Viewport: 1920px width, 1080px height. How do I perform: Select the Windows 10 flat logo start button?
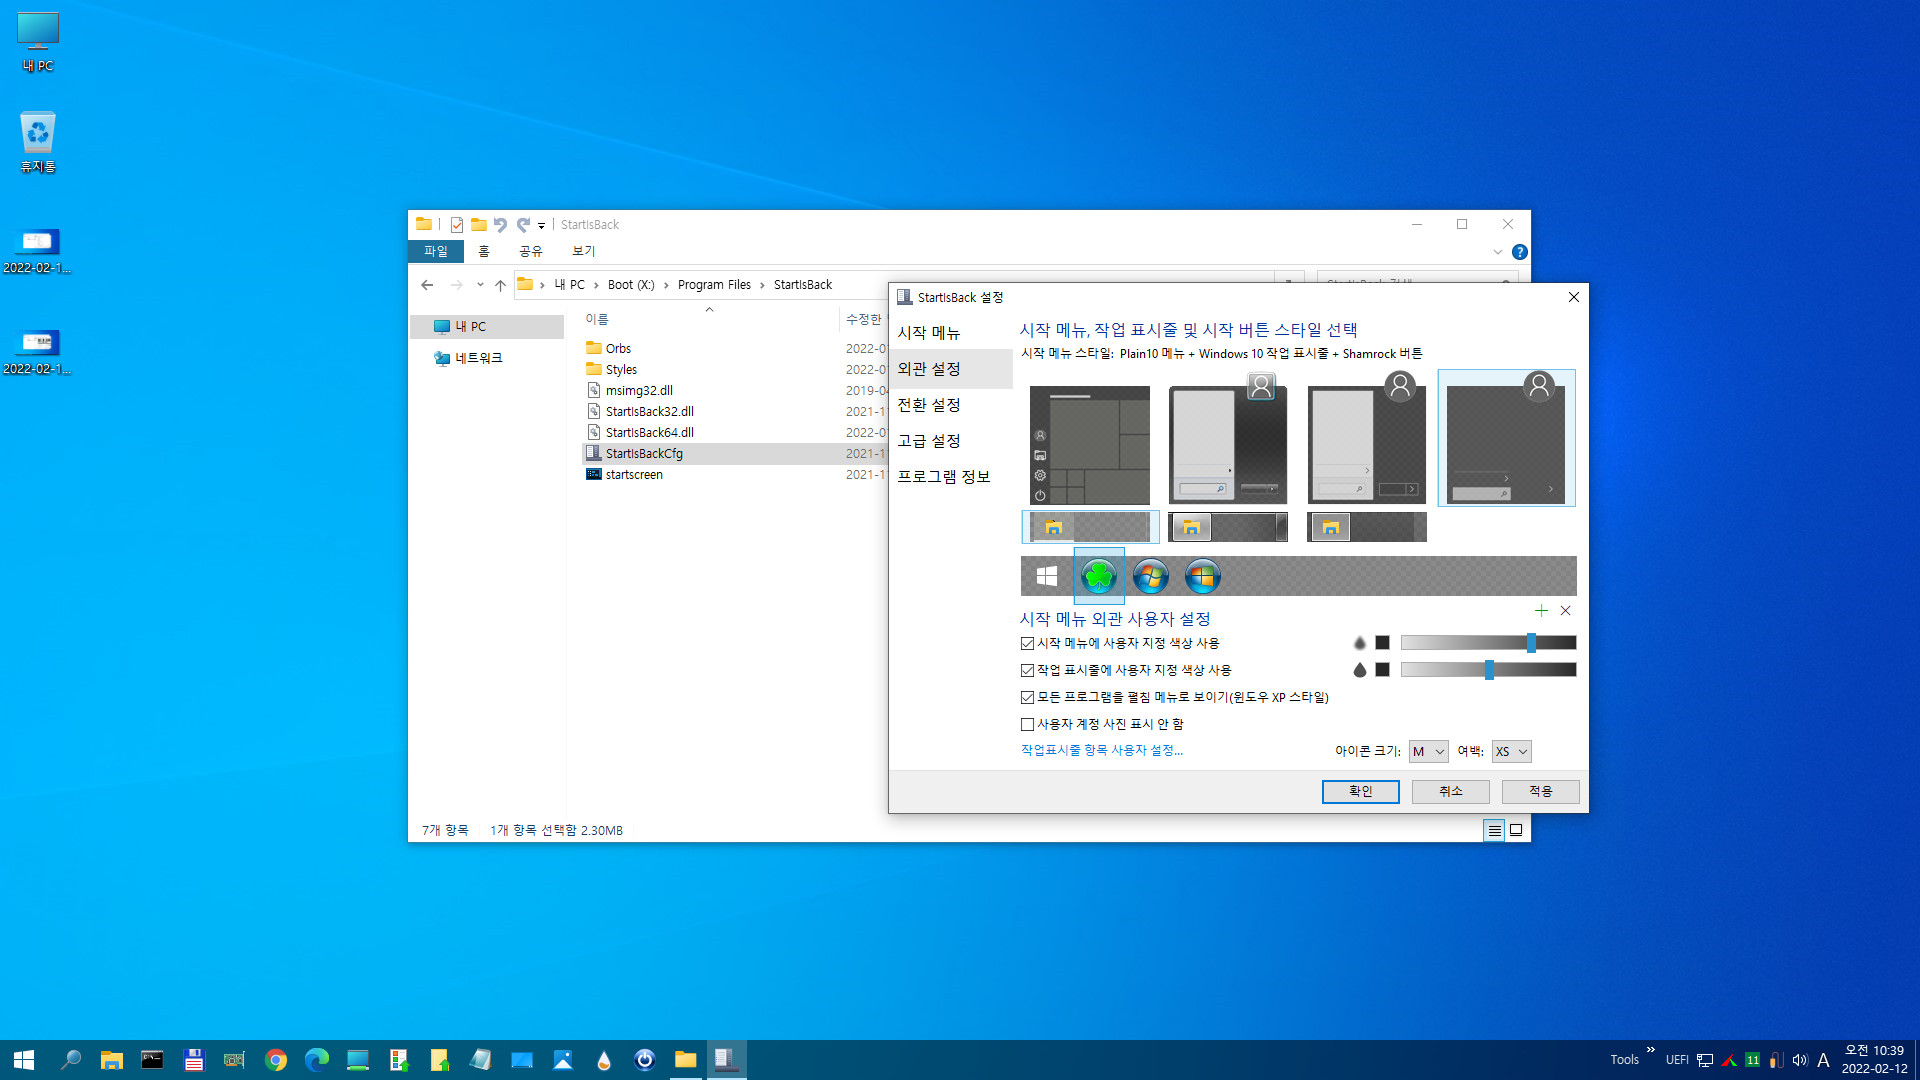[1047, 576]
